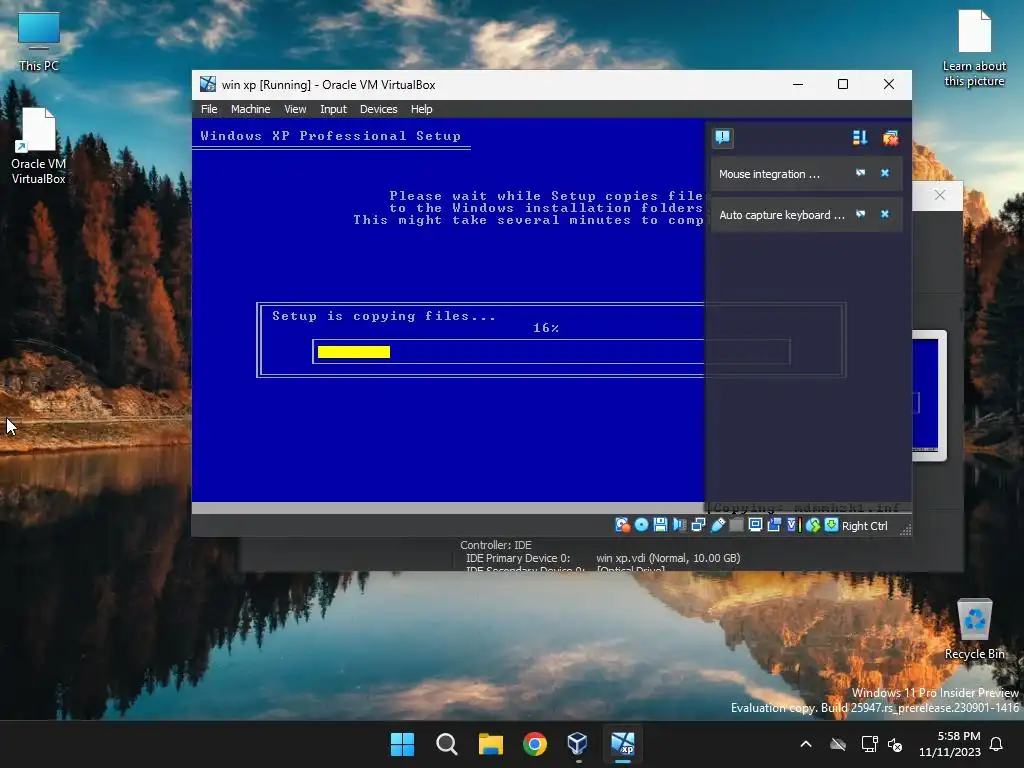Click the display monitor status icon
The image size is (1024, 768).
coord(755,526)
